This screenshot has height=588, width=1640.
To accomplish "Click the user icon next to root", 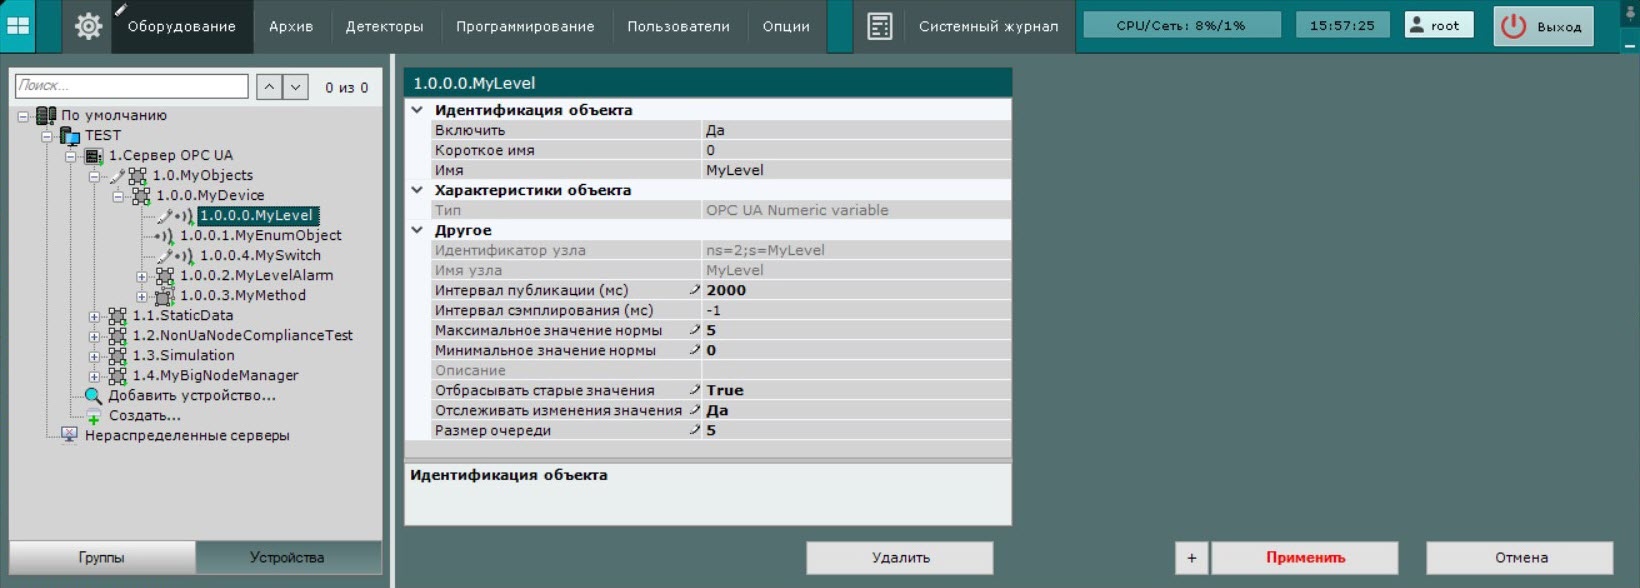I will pyautogui.click(x=1416, y=26).
